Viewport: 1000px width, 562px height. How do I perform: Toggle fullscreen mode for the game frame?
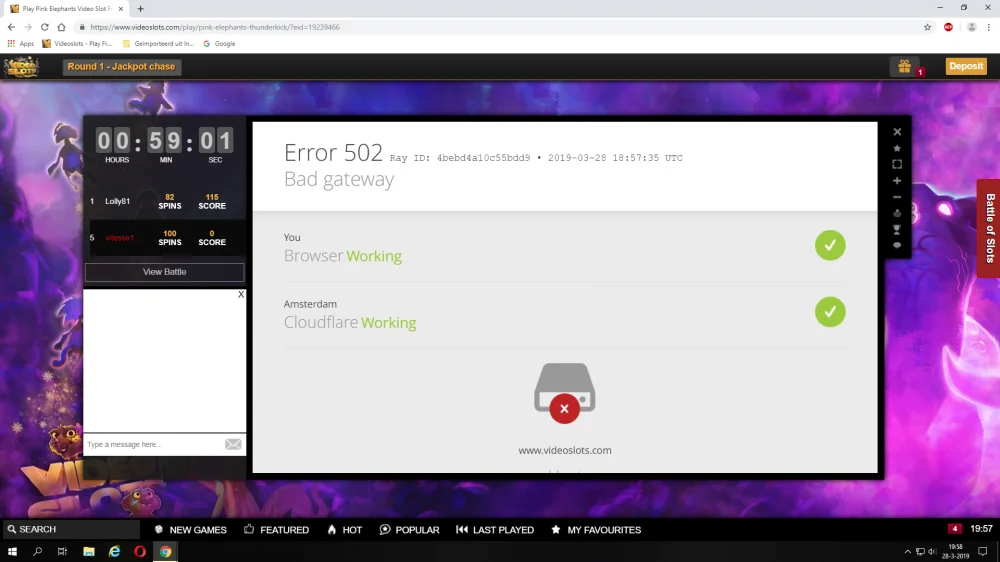coord(897,165)
